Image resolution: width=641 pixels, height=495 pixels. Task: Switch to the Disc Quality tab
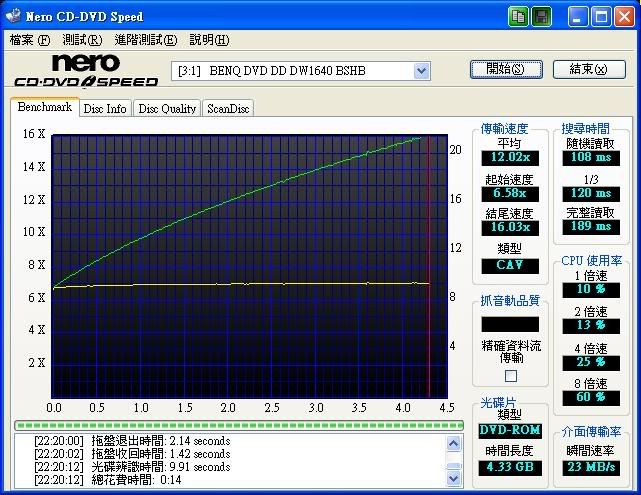166,109
